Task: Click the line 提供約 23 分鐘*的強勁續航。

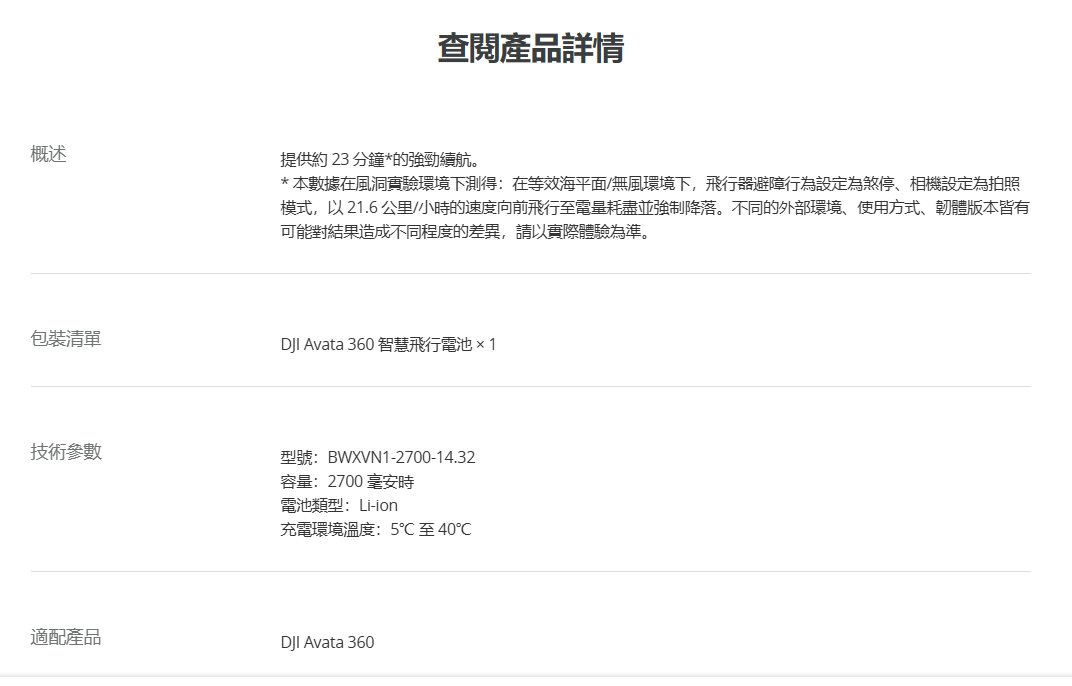Action: tap(382, 160)
